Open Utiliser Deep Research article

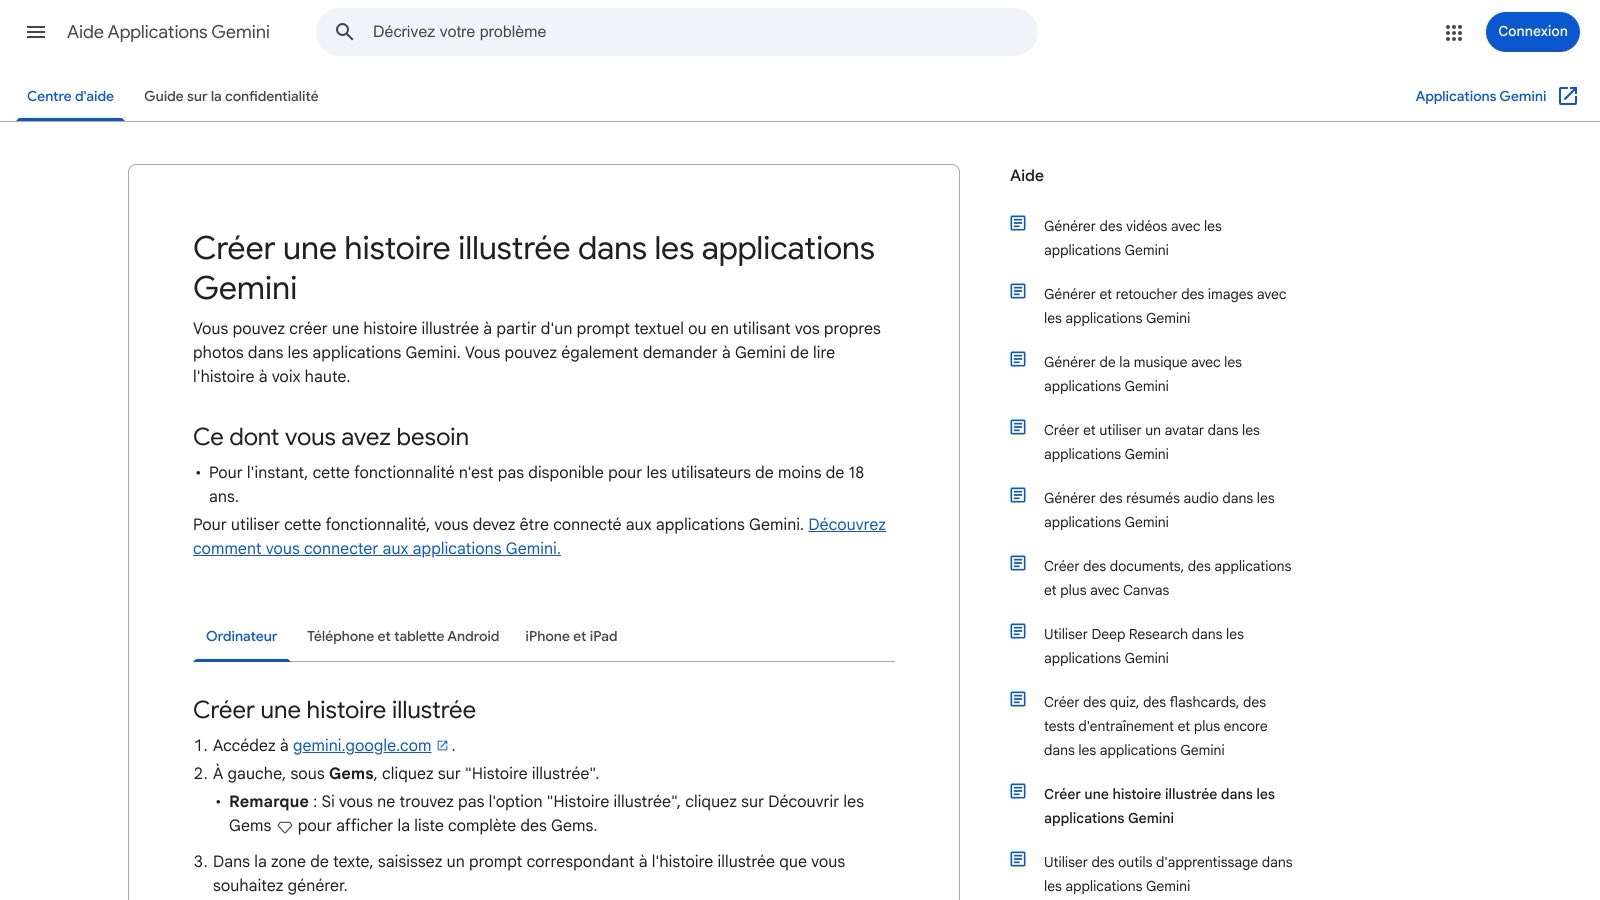pos(1143,646)
